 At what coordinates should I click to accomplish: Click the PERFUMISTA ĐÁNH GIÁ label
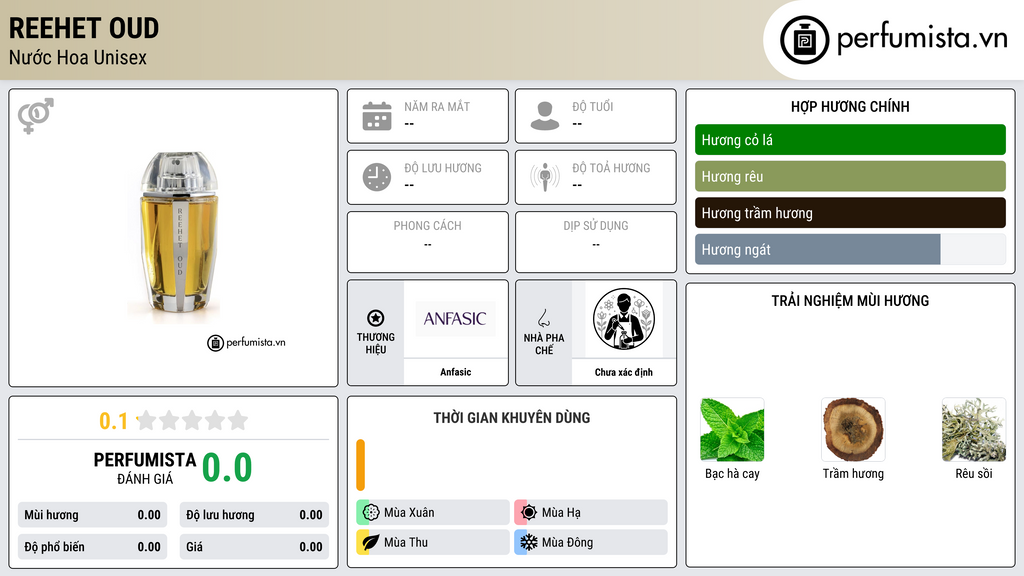tap(144, 468)
